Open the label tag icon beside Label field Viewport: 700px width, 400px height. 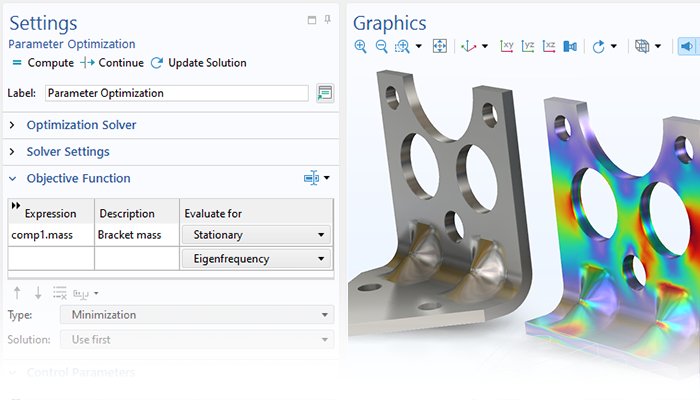(325, 93)
